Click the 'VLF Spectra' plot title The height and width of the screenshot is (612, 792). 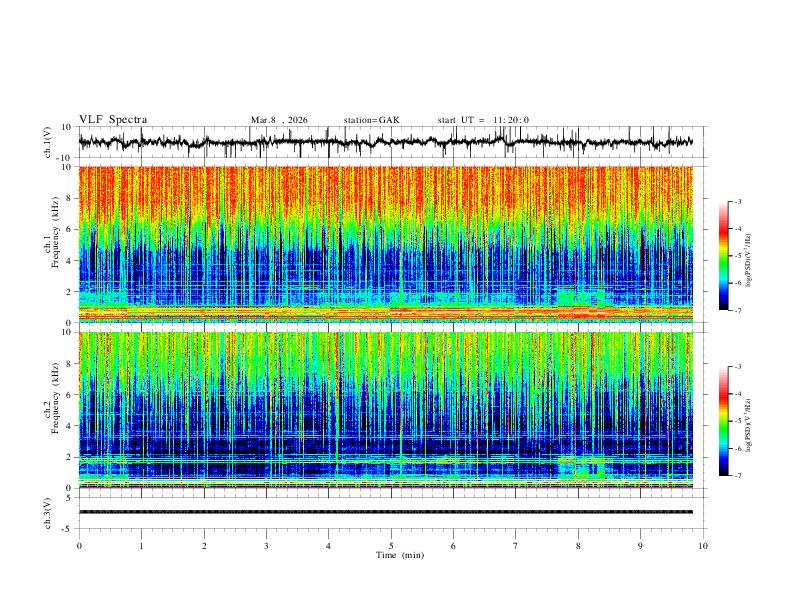[x=113, y=120]
